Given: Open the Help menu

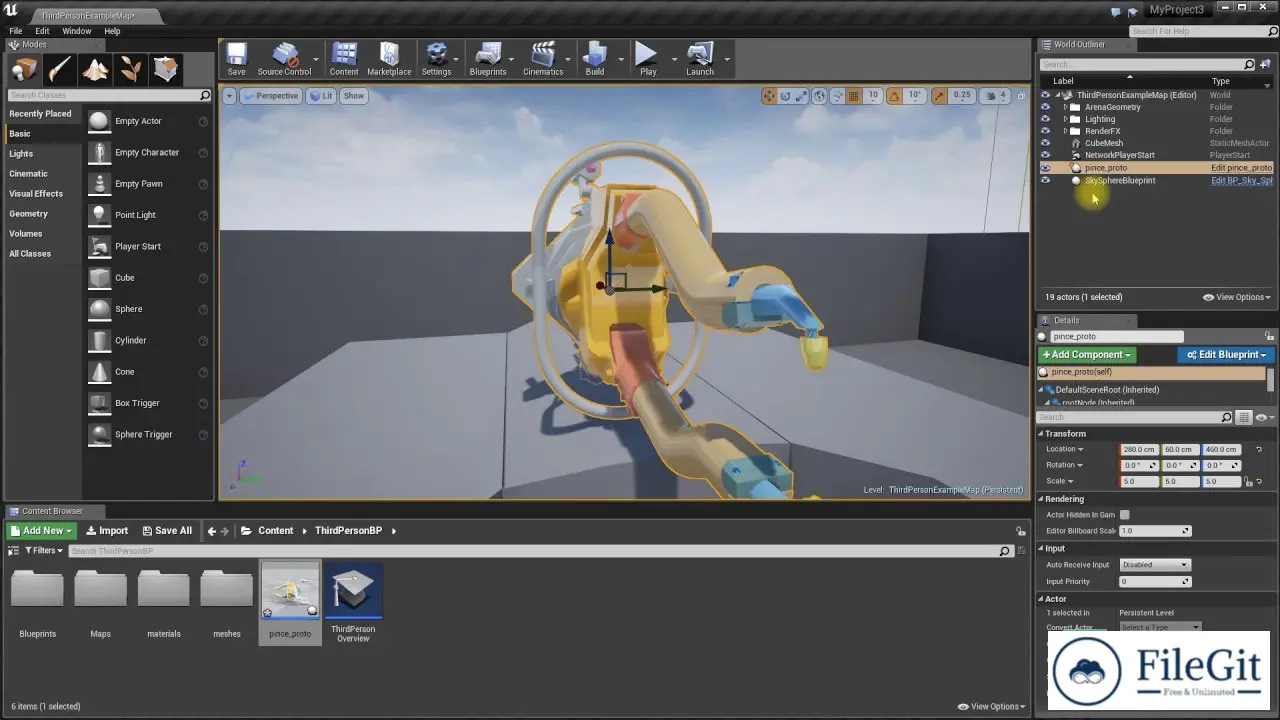Looking at the screenshot, I should click(113, 31).
